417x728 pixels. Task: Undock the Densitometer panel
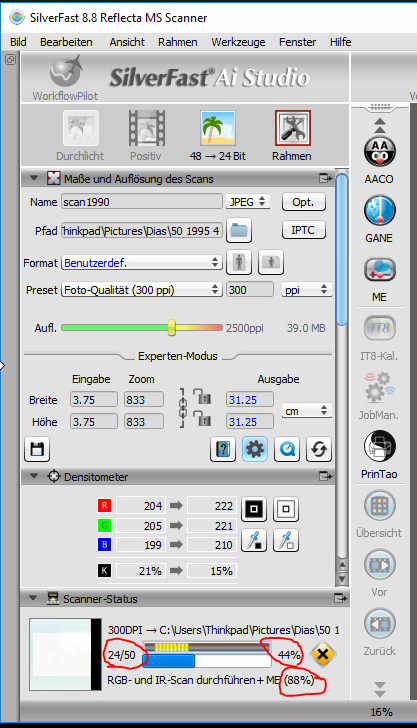click(x=326, y=476)
